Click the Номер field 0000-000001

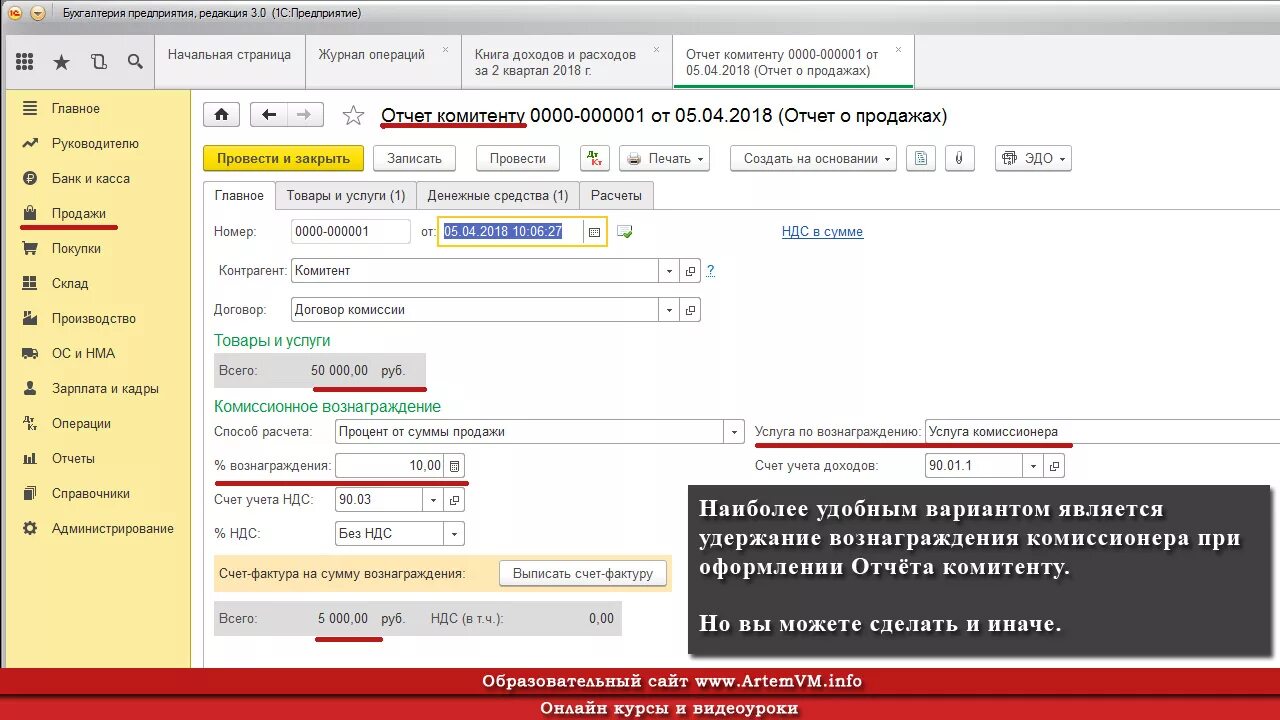[351, 232]
